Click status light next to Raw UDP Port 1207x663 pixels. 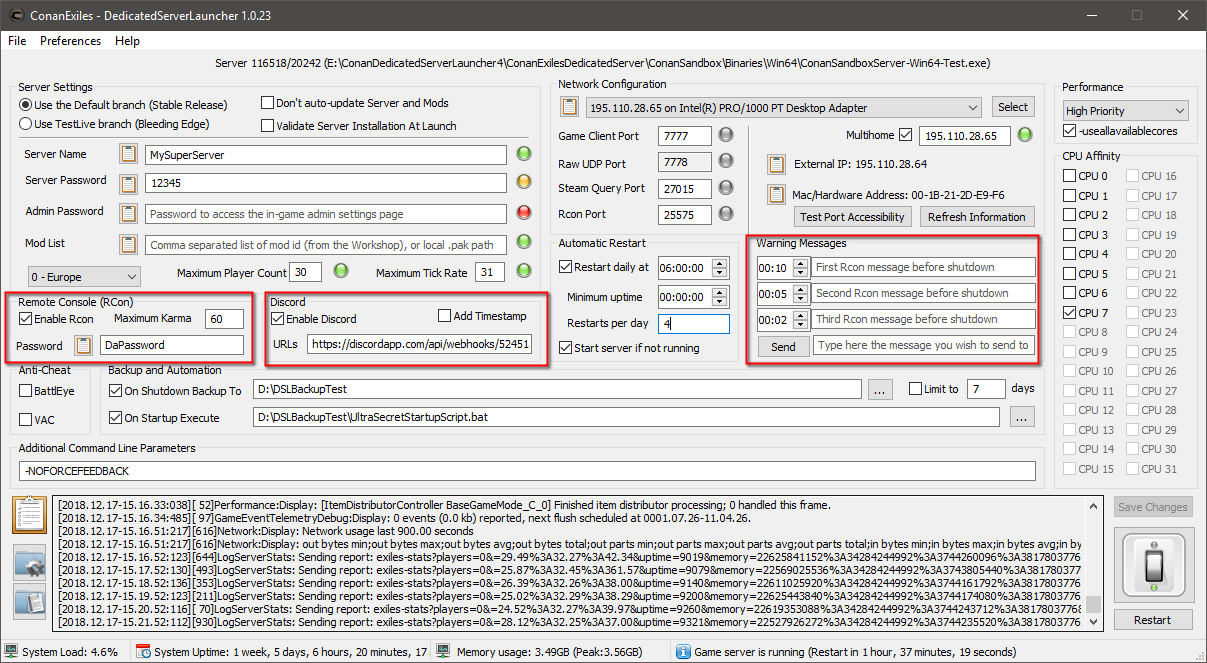pos(726,162)
